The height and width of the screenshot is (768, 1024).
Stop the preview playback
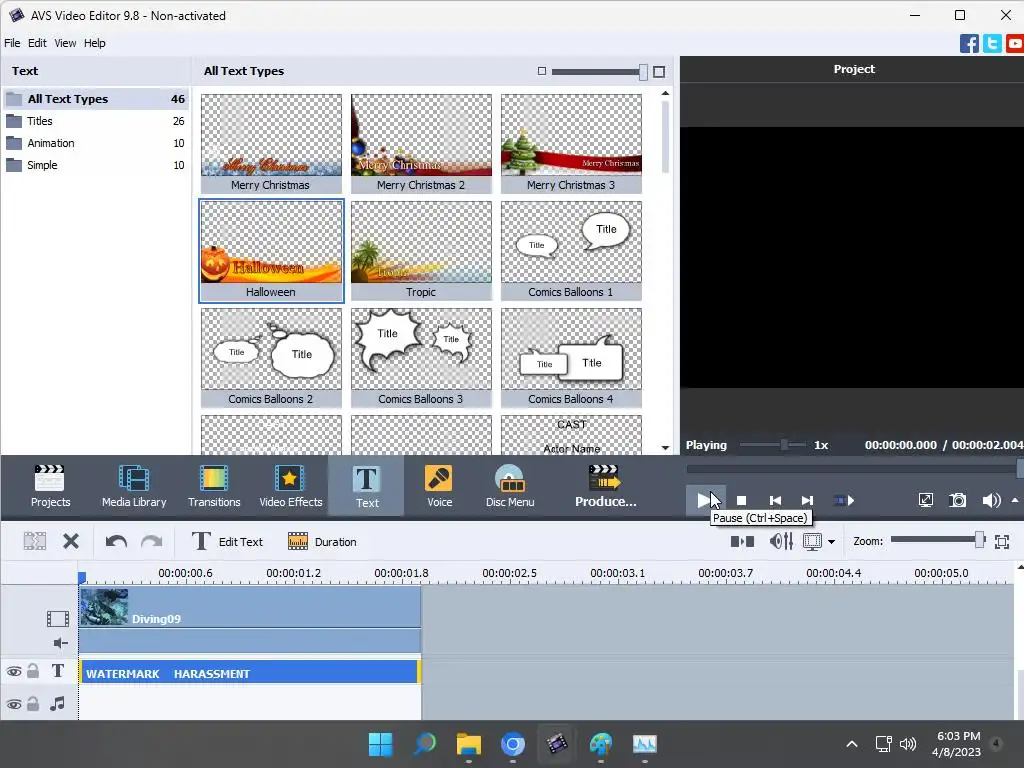click(x=741, y=501)
